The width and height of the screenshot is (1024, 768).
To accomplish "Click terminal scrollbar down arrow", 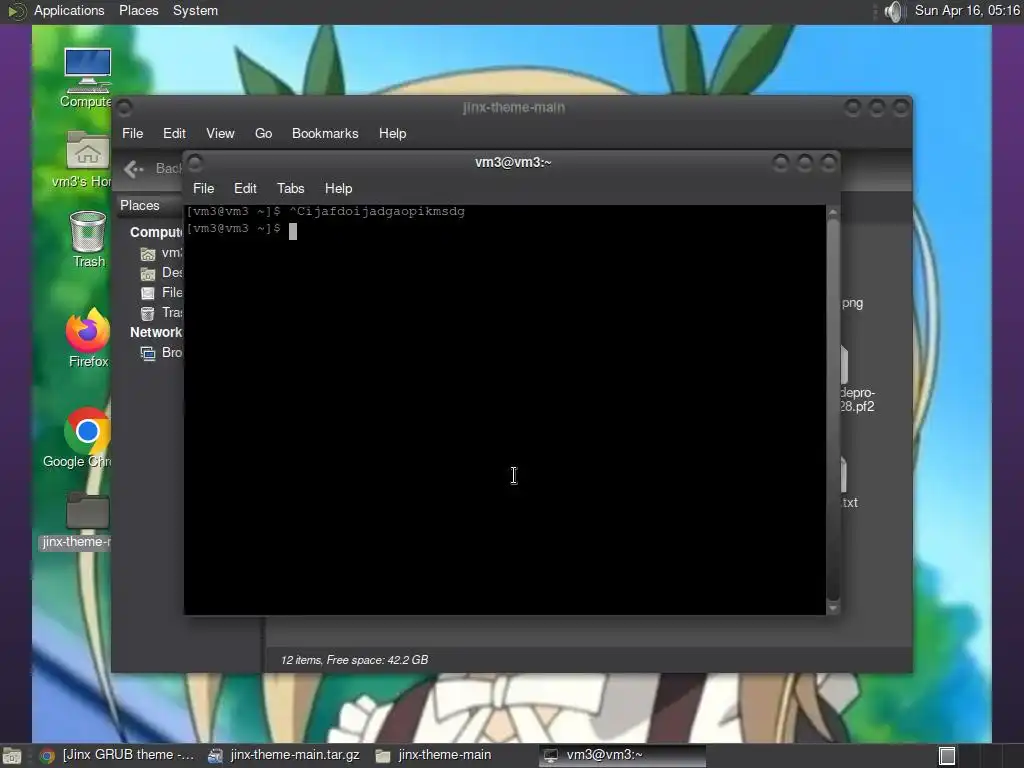I will (x=833, y=608).
